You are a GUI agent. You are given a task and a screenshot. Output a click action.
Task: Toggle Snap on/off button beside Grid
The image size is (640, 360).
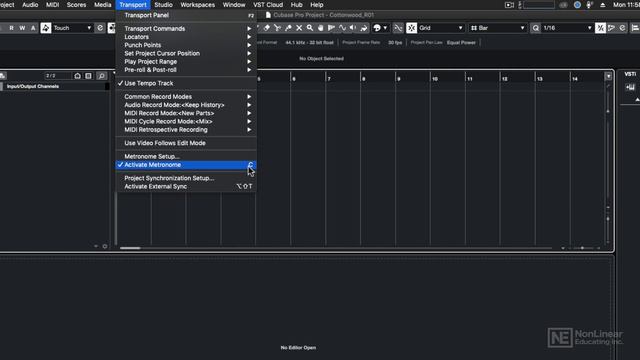[x=411, y=28]
